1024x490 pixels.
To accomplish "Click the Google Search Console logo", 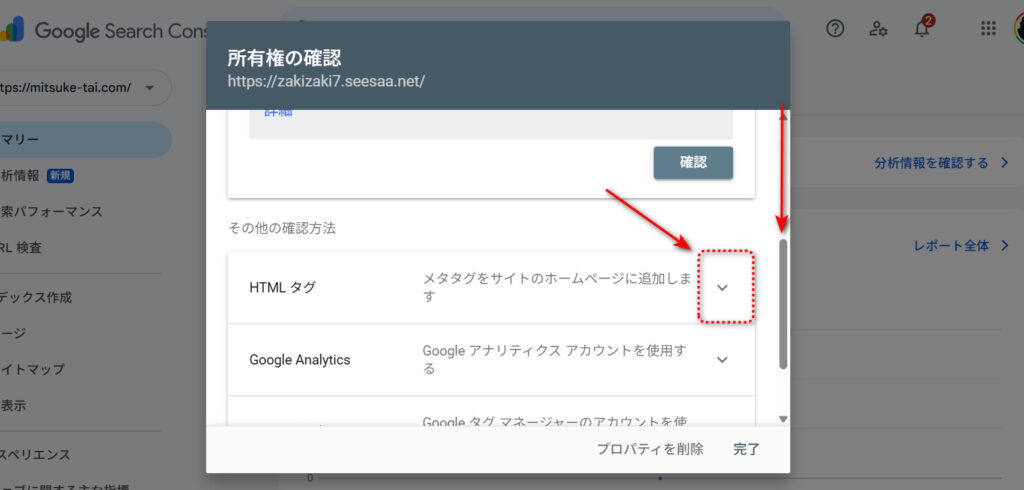I will (100, 31).
